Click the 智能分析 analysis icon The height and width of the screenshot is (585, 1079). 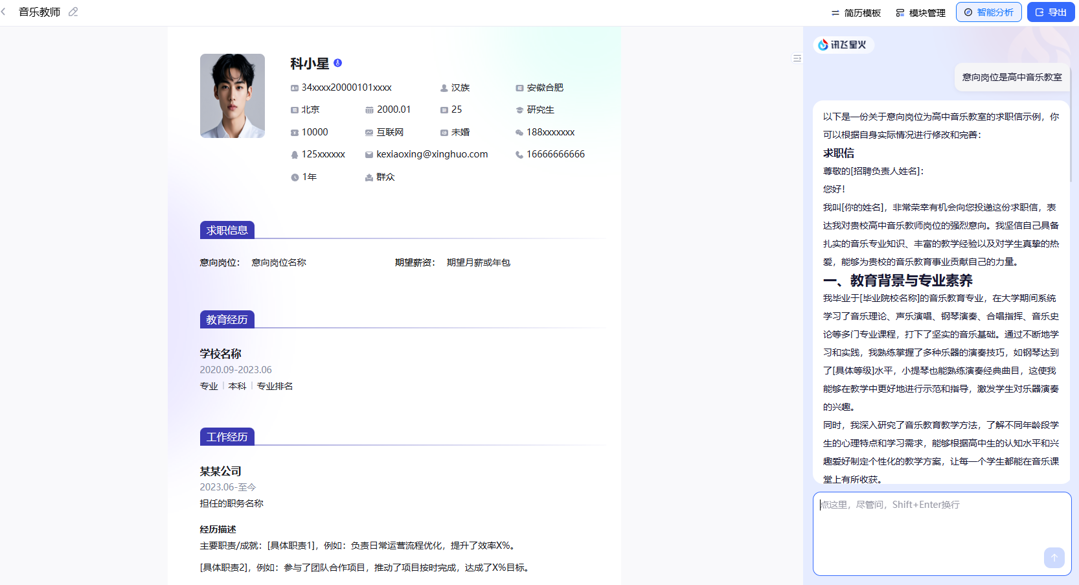click(968, 12)
